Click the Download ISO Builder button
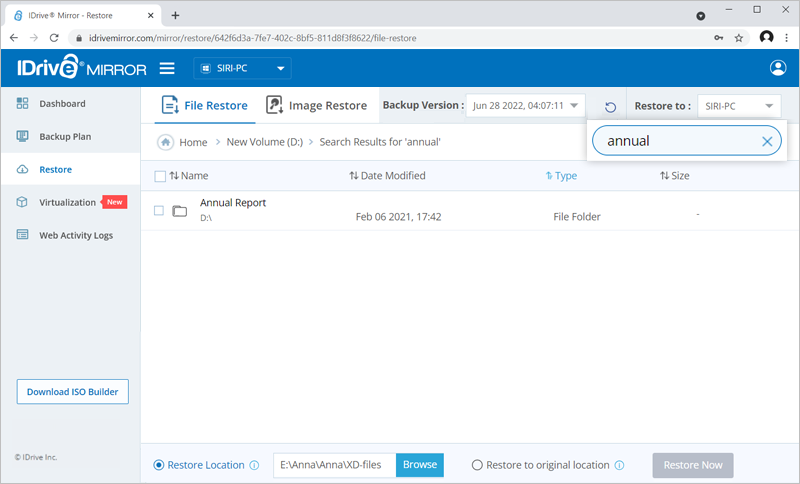The height and width of the screenshot is (484, 800). pos(72,392)
